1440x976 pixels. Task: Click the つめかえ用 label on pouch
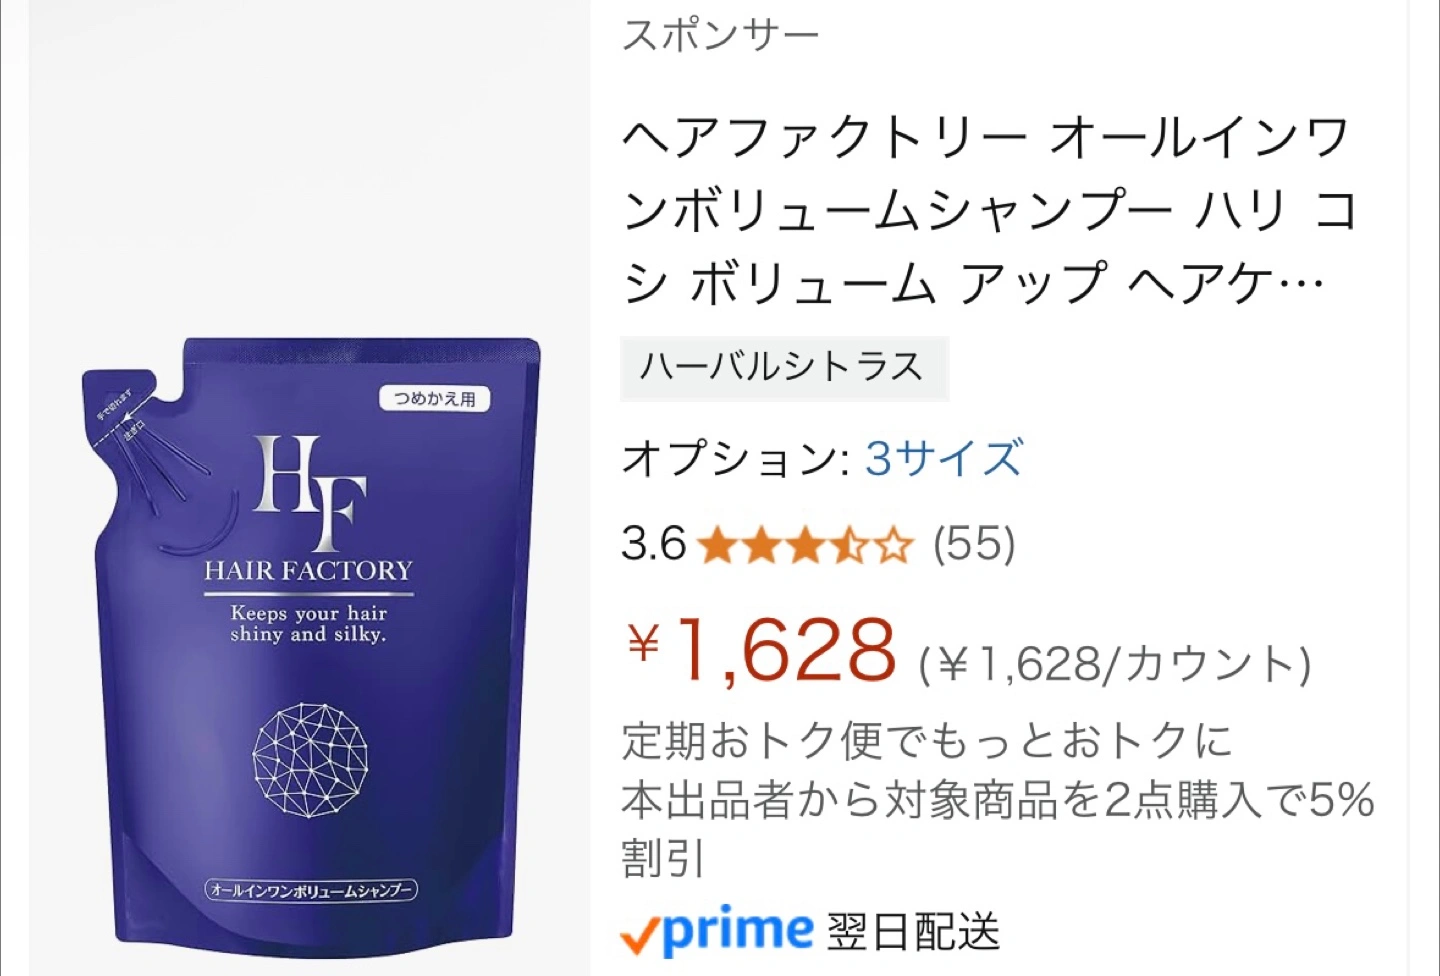pyautogui.click(x=435, y=398)
